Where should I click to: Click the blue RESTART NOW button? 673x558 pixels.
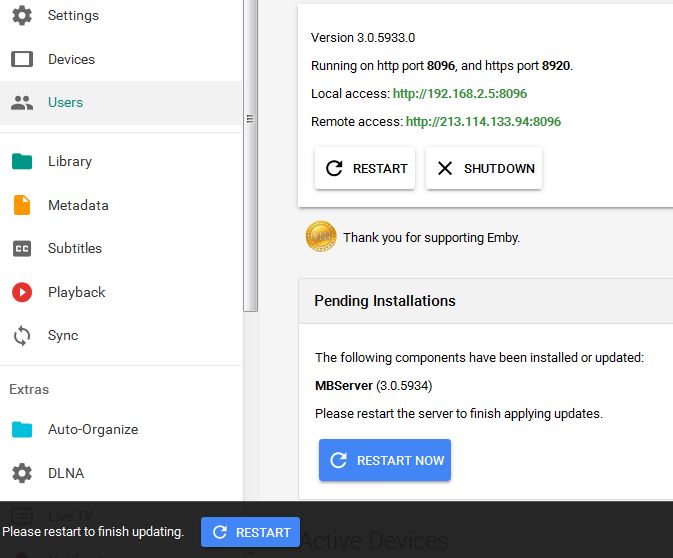tap(385, 460)
